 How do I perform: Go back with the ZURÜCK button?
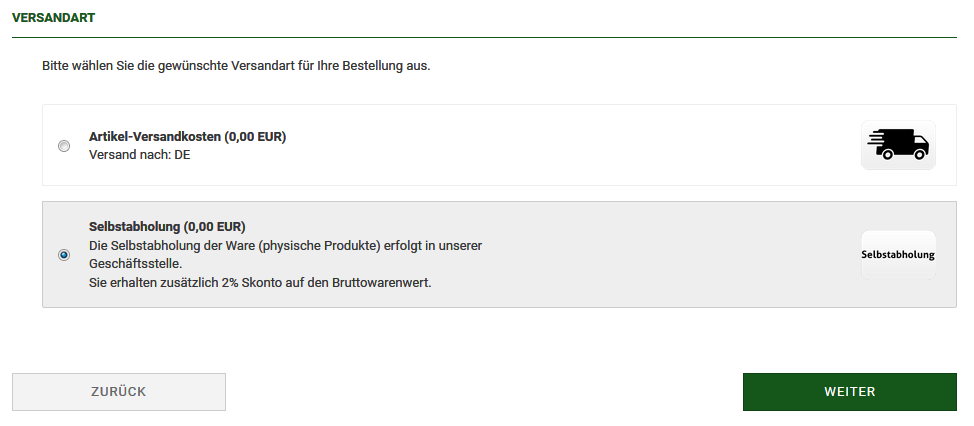click(x=119, y=392)
